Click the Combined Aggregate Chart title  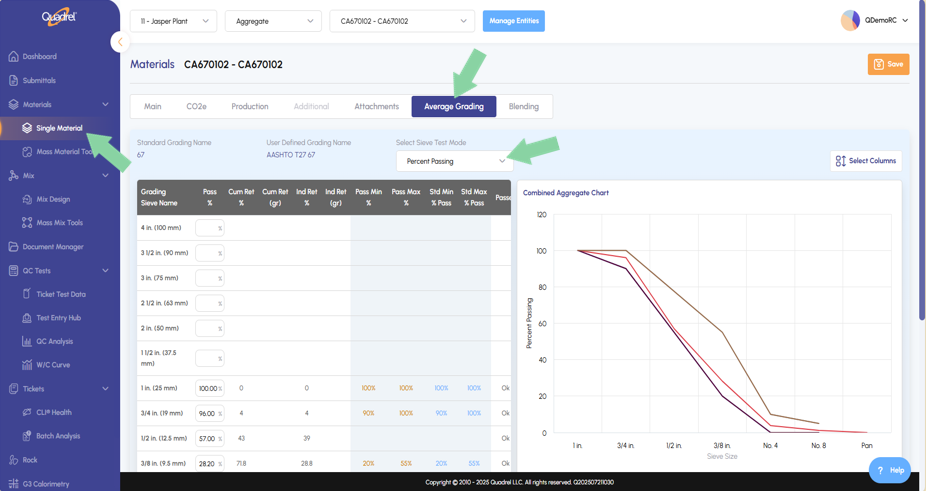[565, 193]
